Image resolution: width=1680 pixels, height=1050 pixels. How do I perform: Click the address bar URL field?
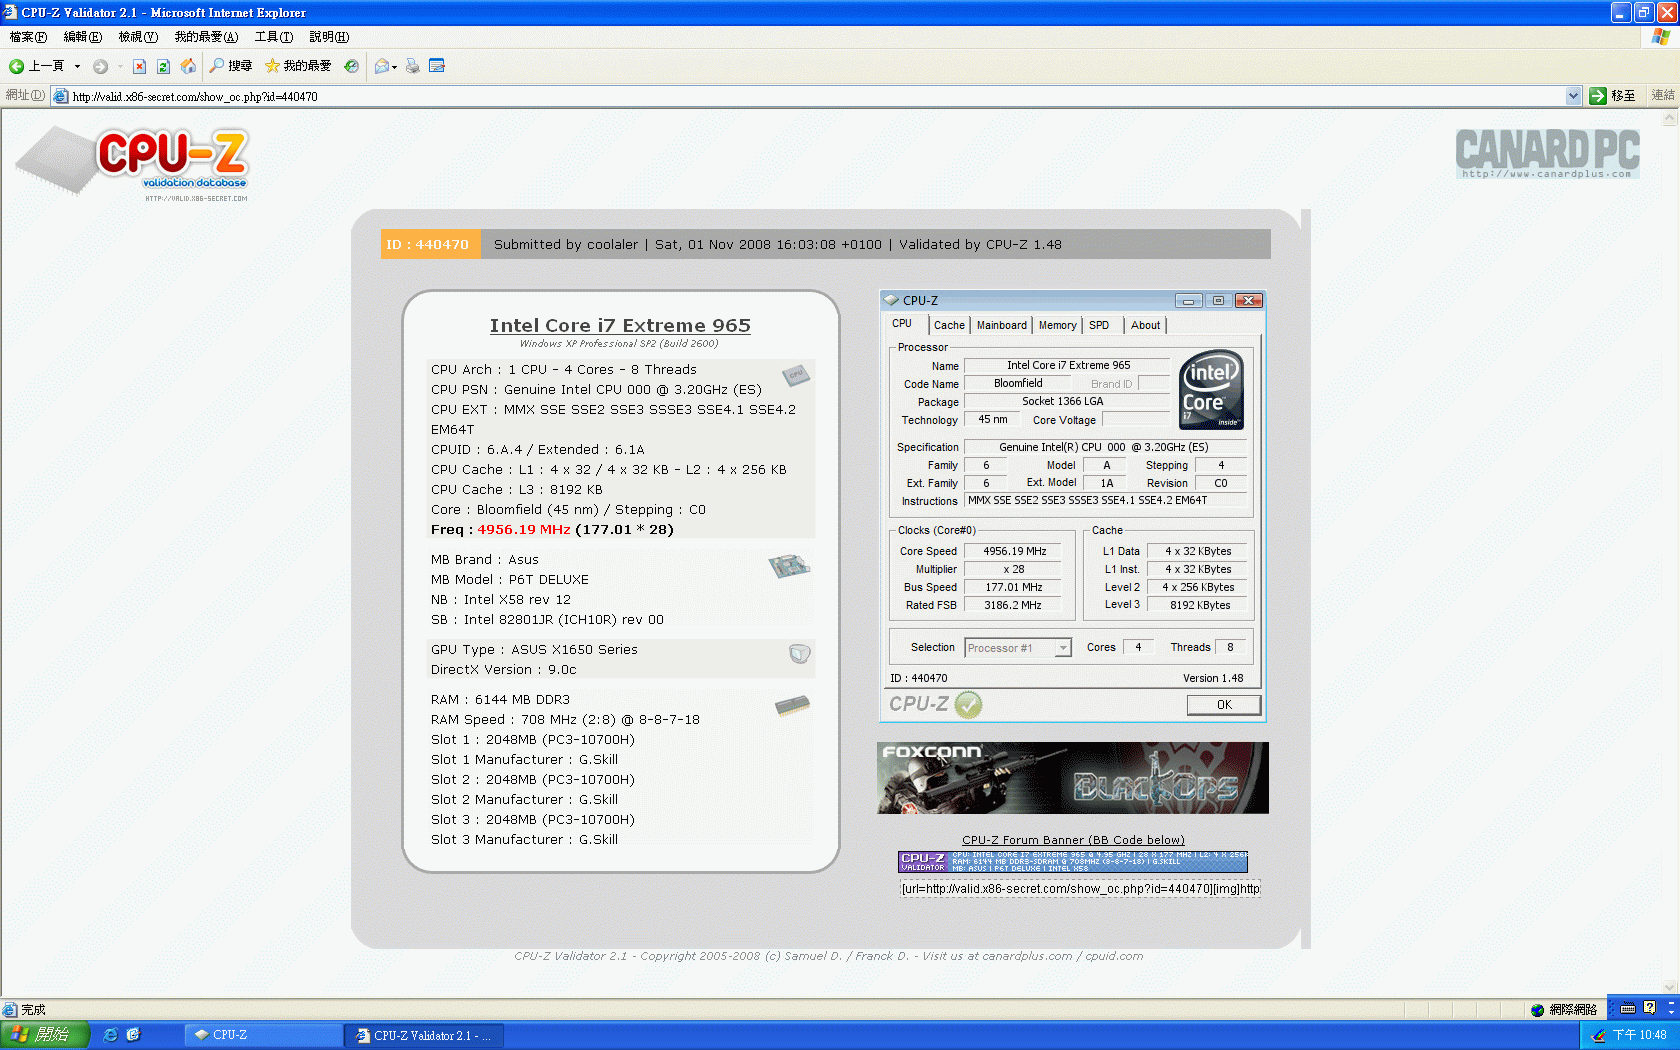[808, 96]
